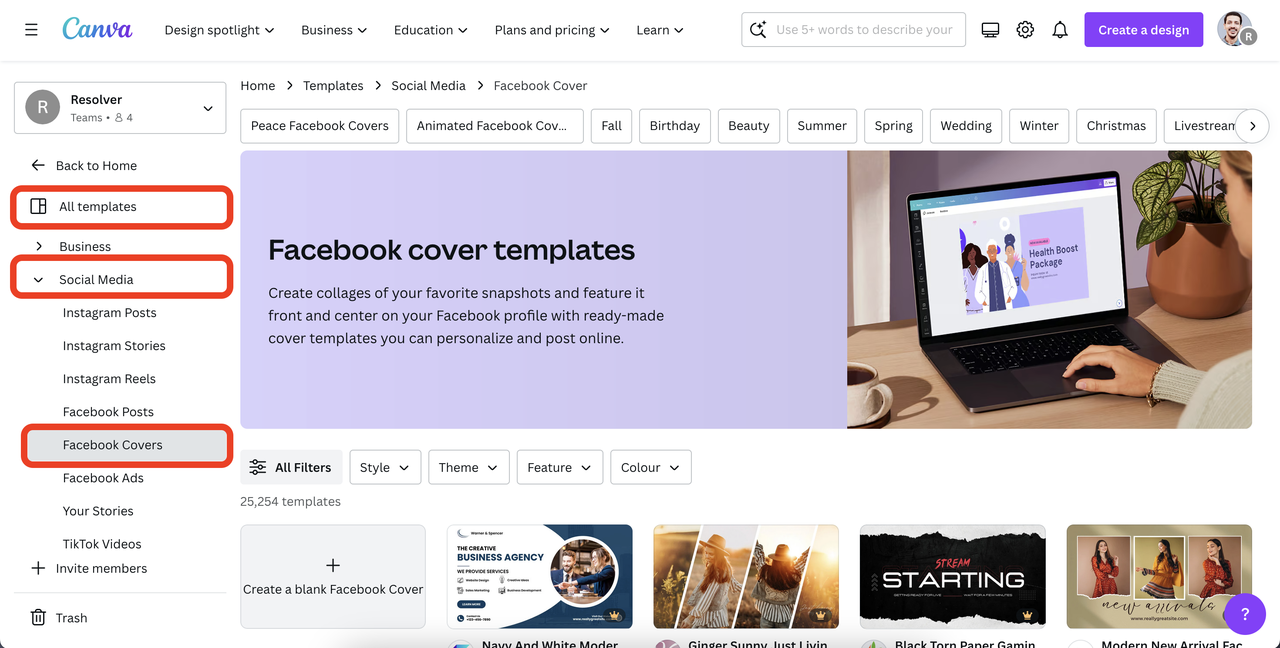Viewport: 1280px width, 648px height.
Task: Select Instagram Stories in the sidebar
Action: tap(114, 345)
